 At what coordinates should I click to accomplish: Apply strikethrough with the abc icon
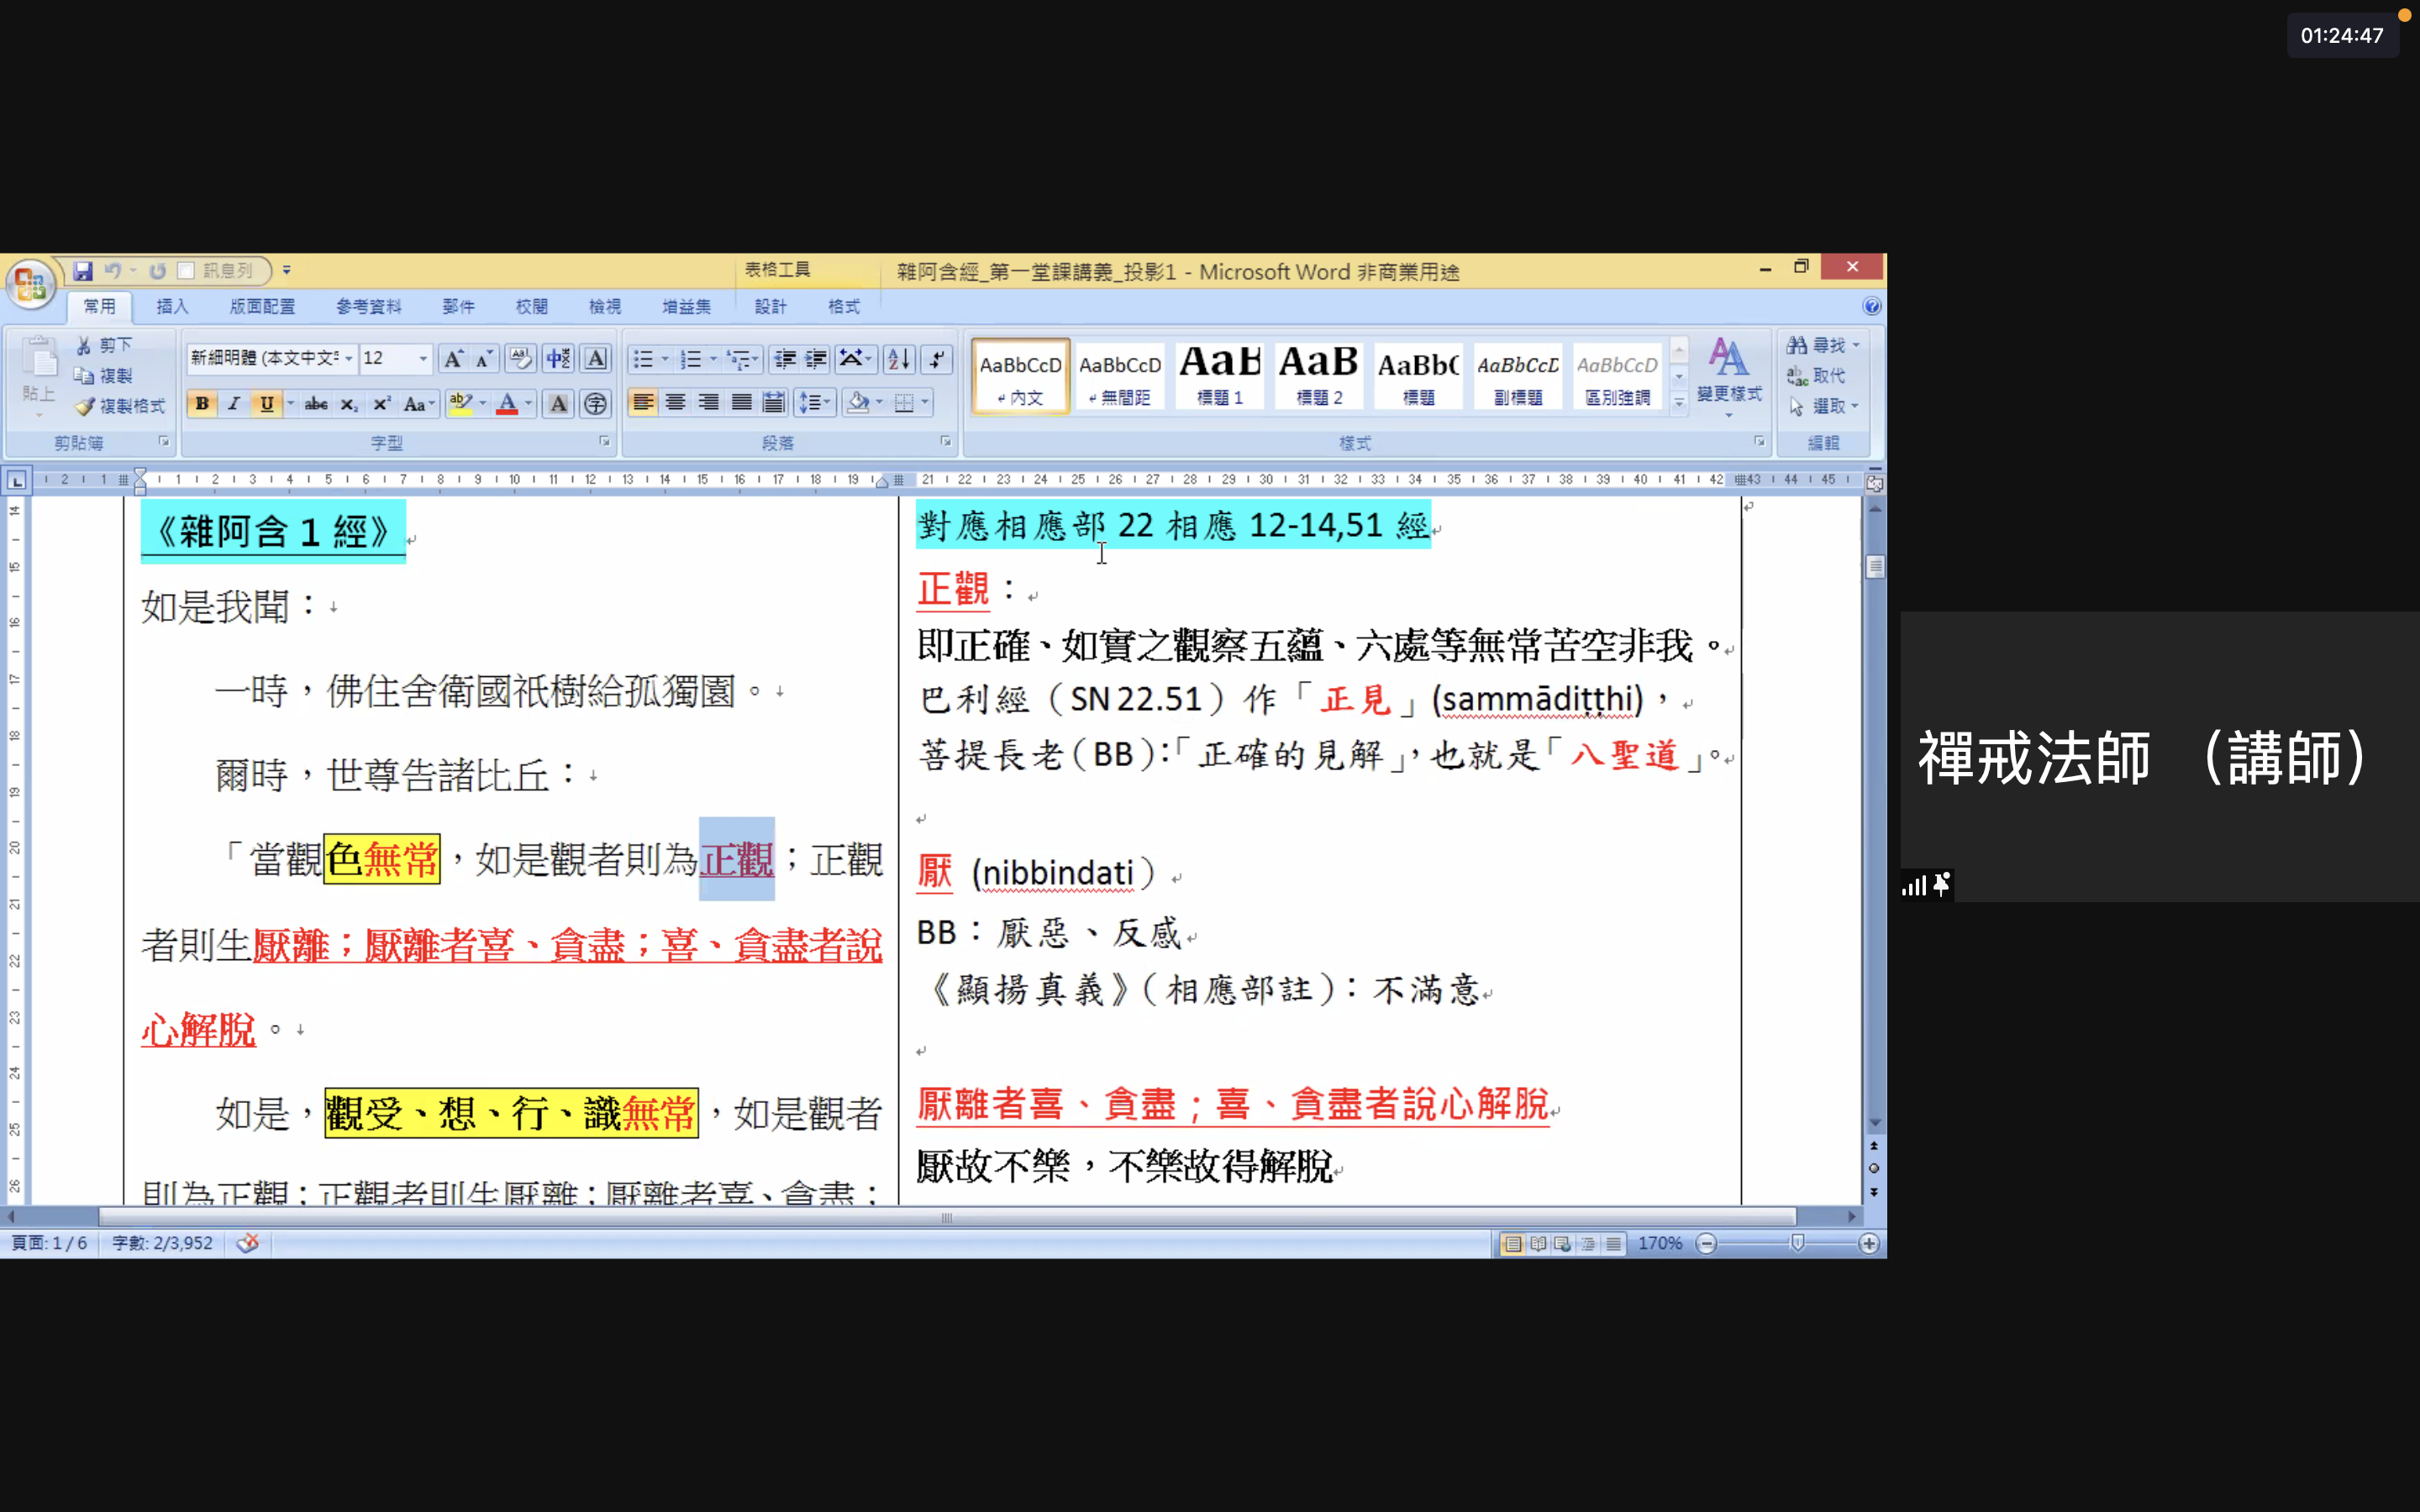pos(316,404)
